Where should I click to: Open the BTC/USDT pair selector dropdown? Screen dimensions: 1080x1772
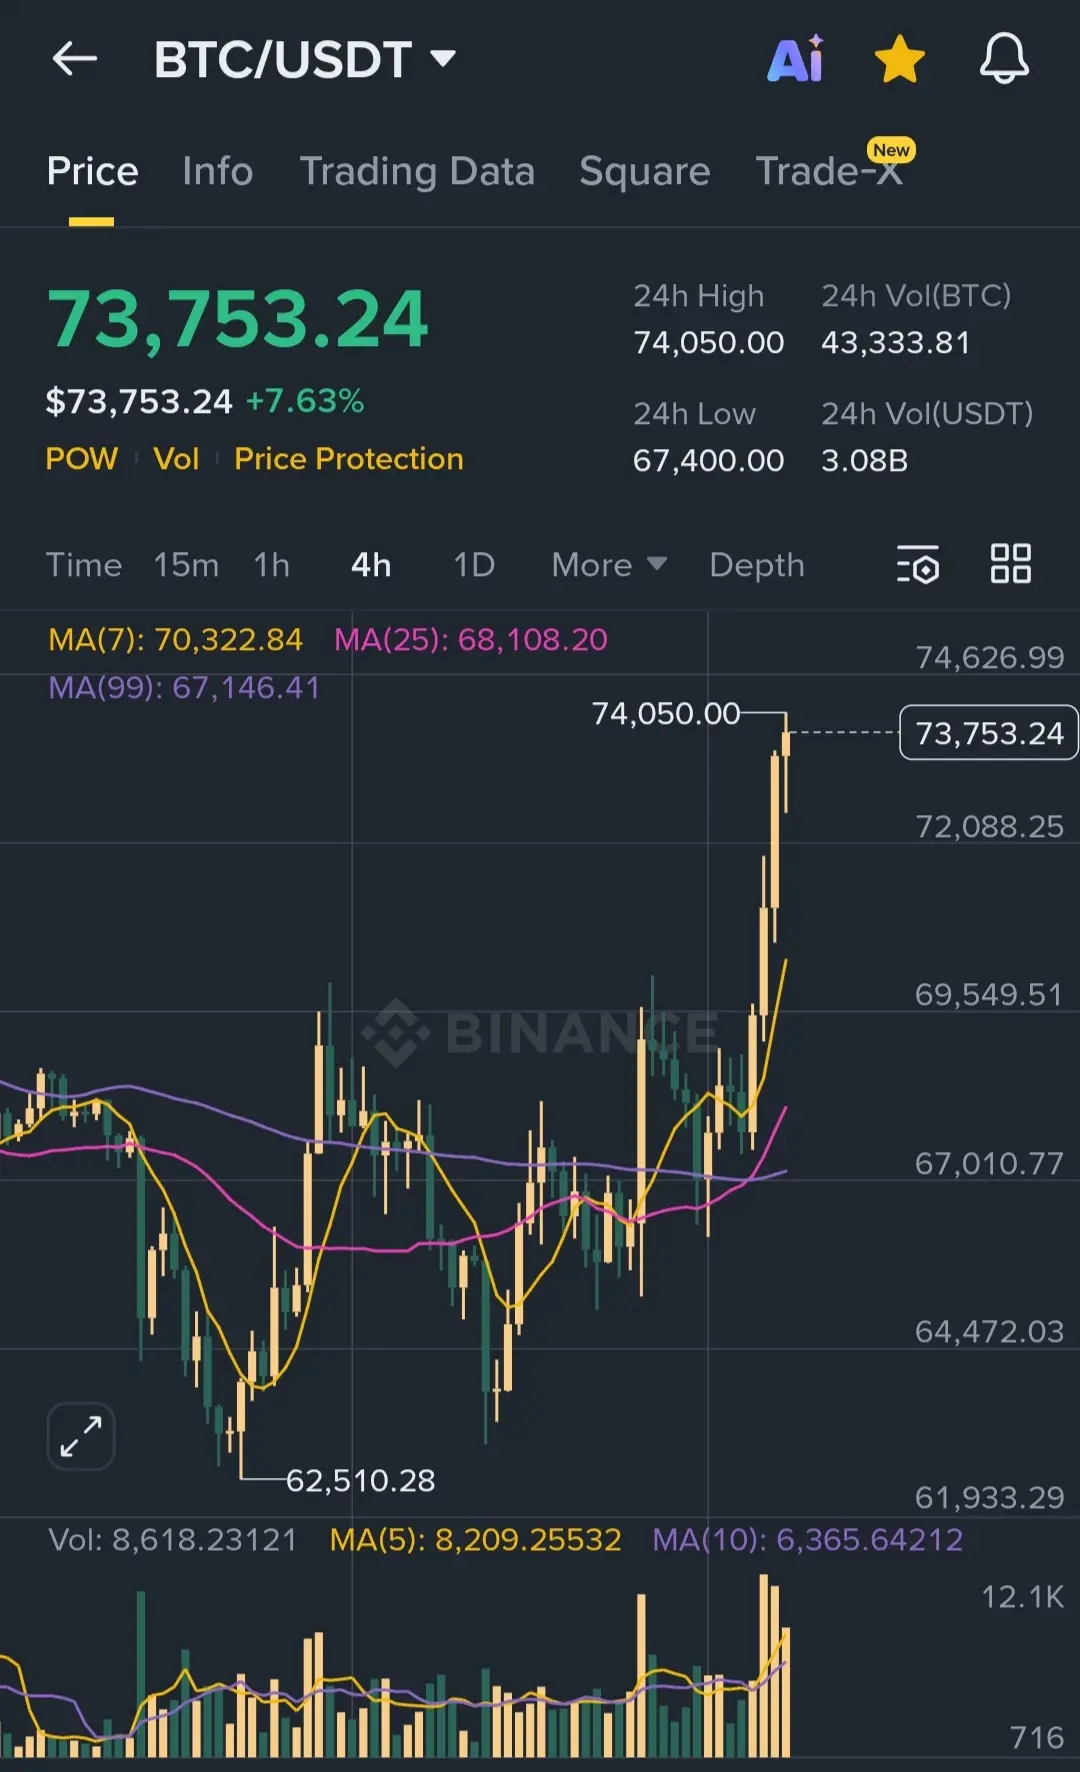tap(305, 59)
